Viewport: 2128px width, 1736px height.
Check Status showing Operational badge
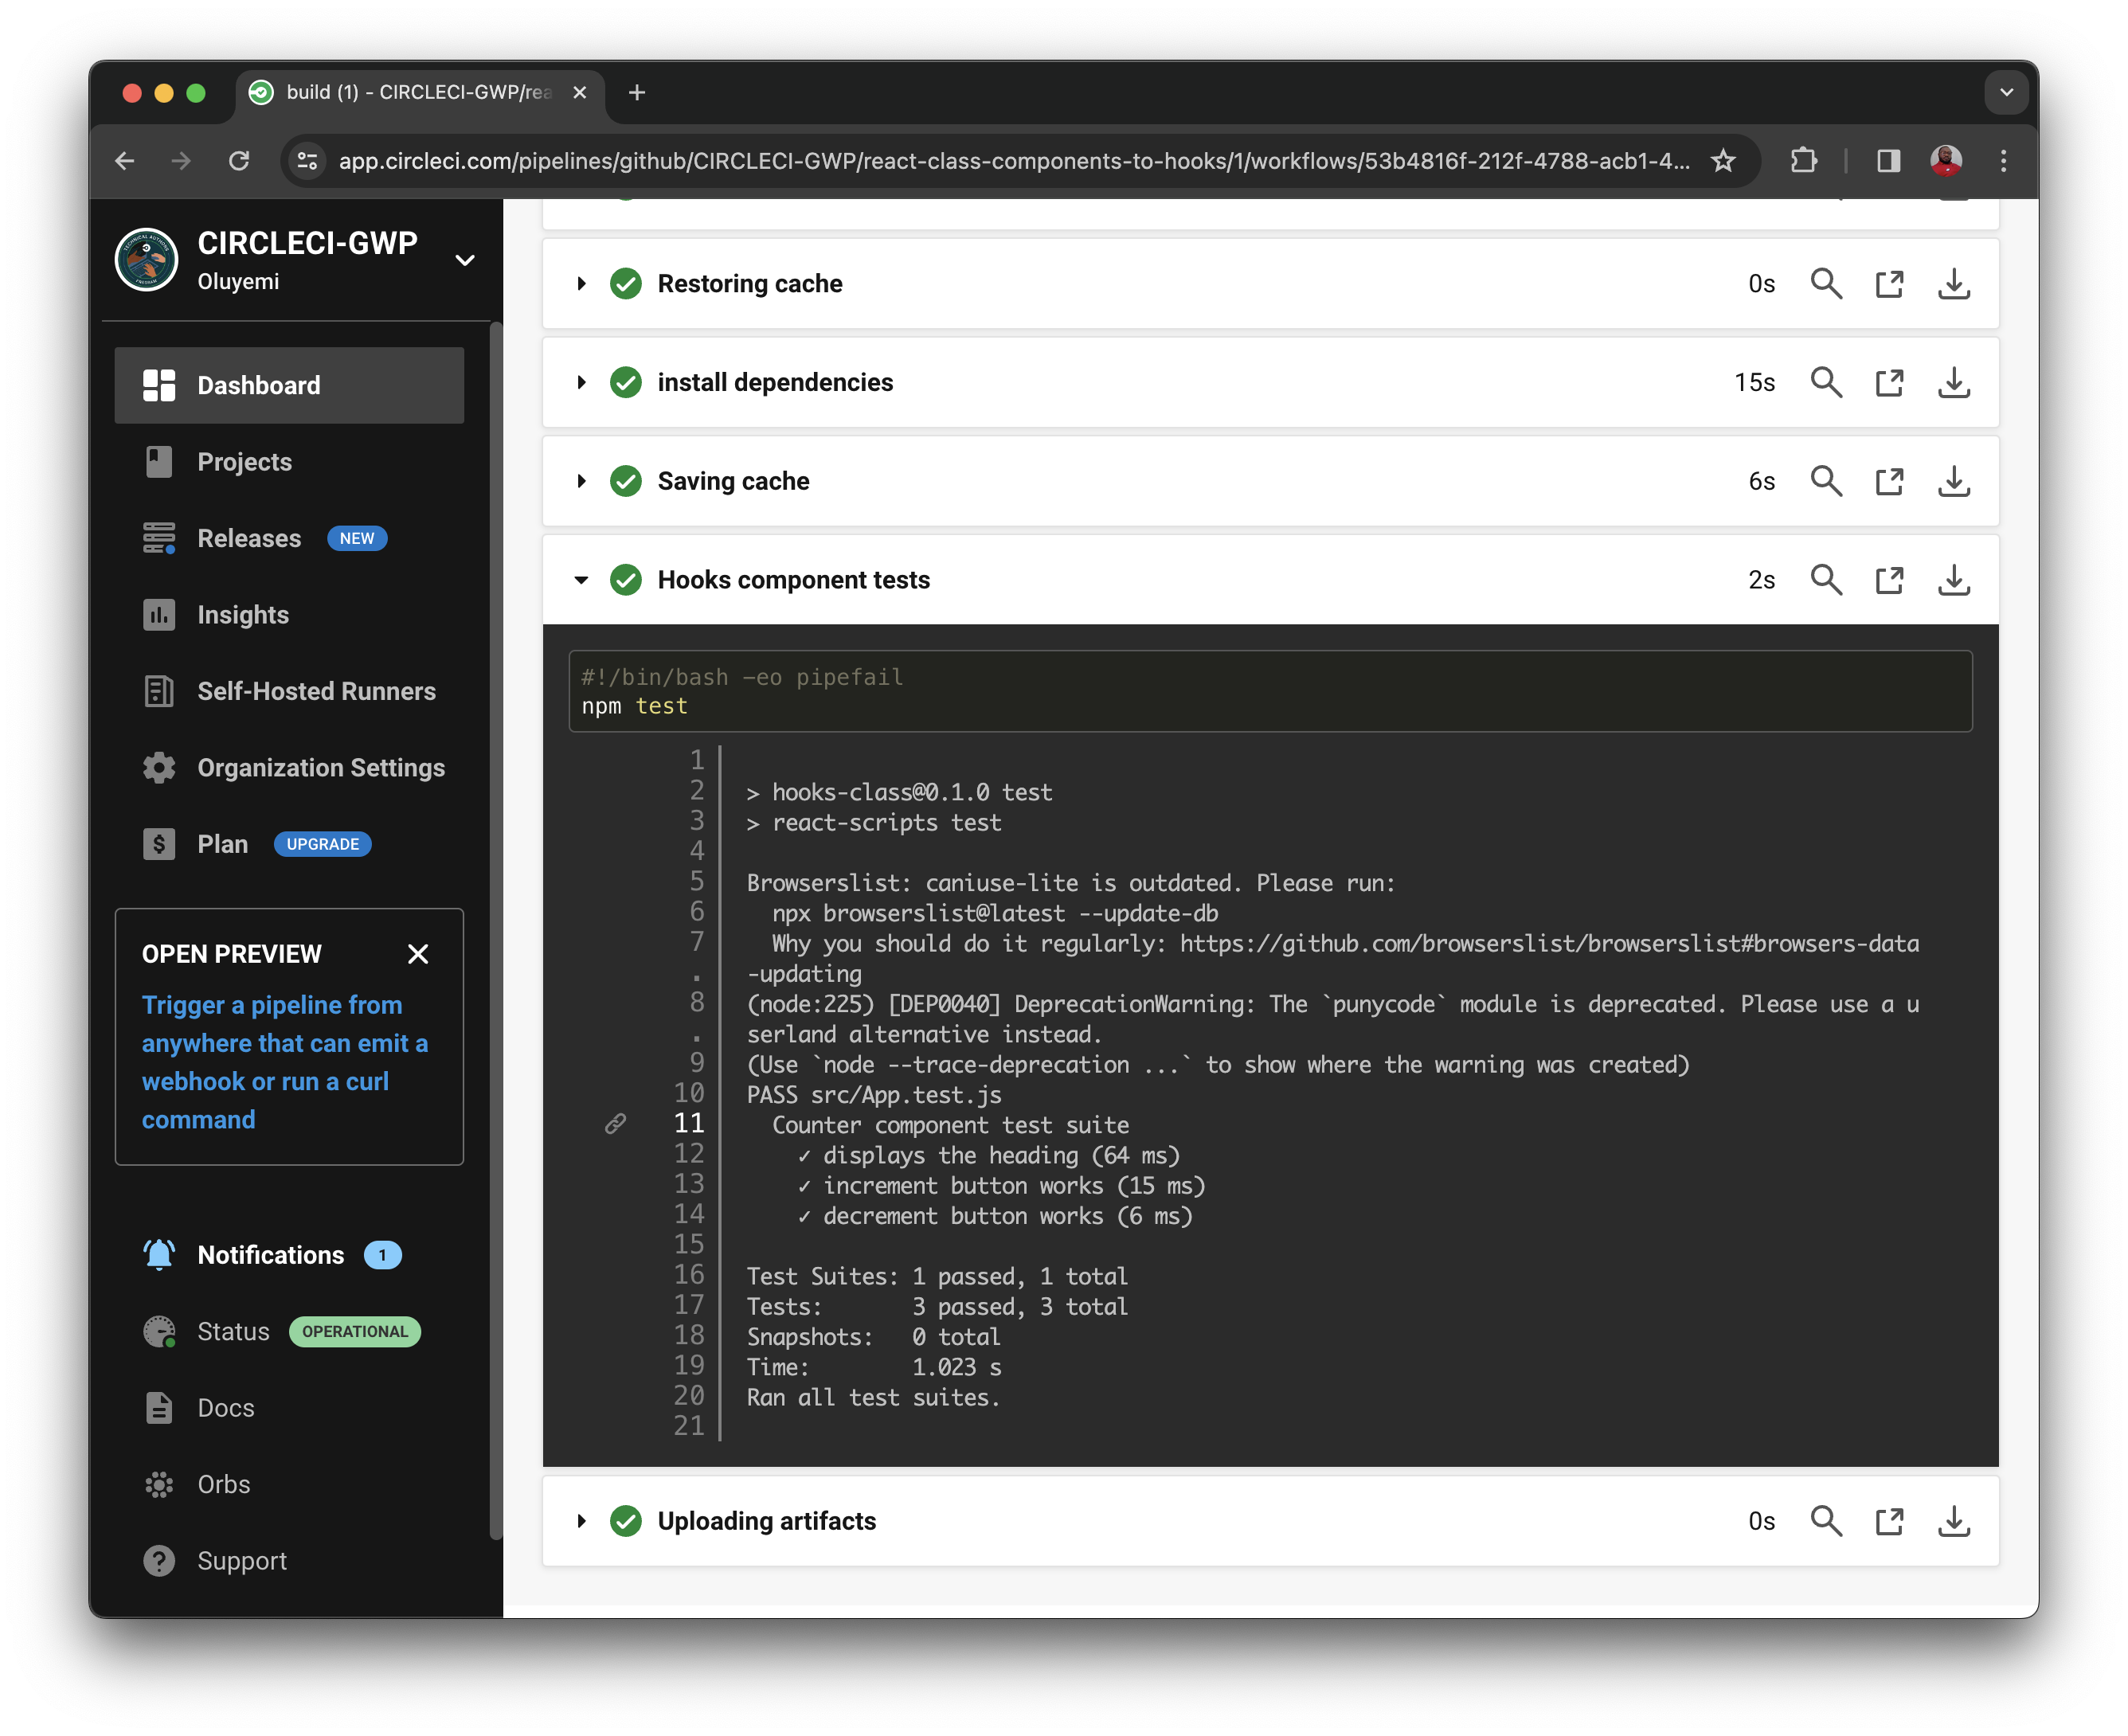(x=354, y=1331)
